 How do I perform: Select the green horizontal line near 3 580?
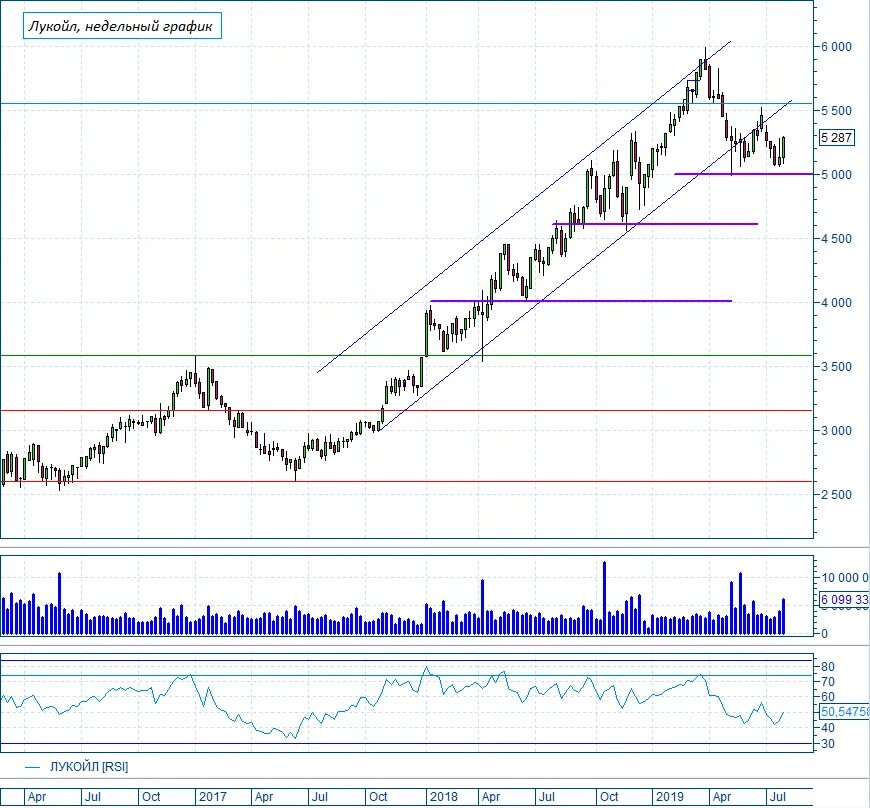[x=406, y=355]
